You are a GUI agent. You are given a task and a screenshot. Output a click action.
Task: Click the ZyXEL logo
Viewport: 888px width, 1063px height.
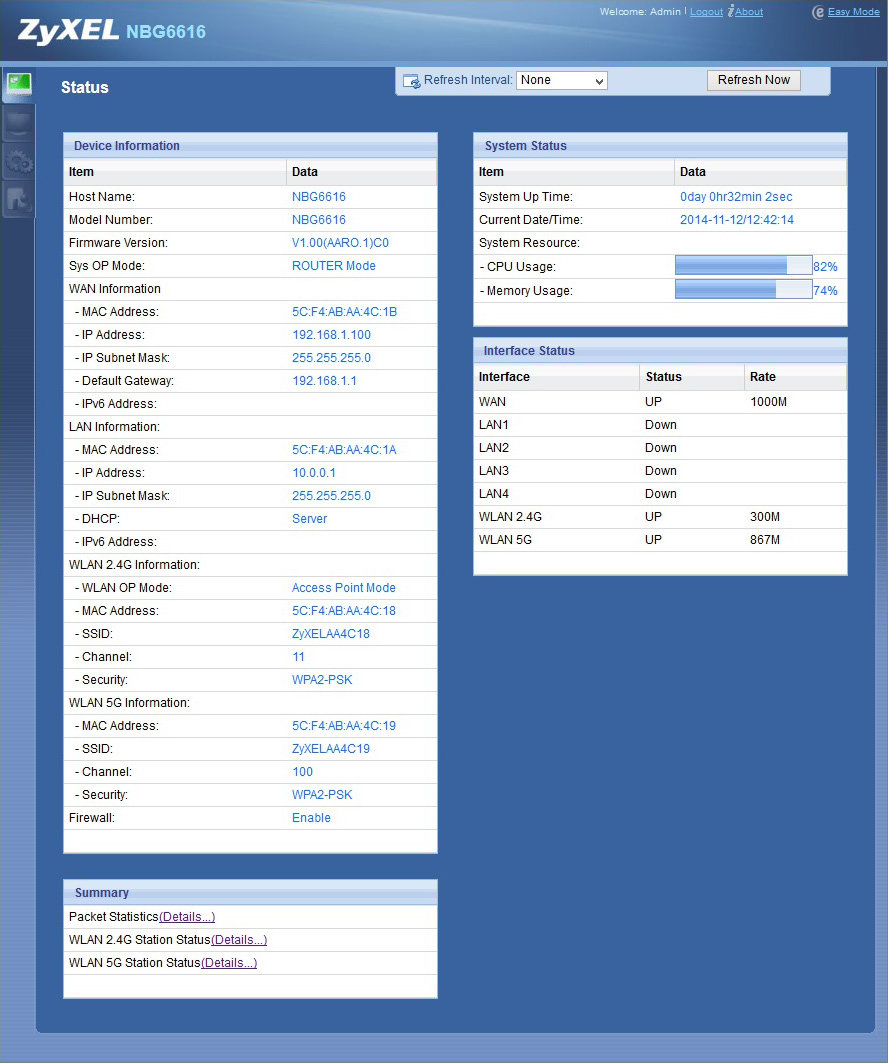(x=68, y=31)
